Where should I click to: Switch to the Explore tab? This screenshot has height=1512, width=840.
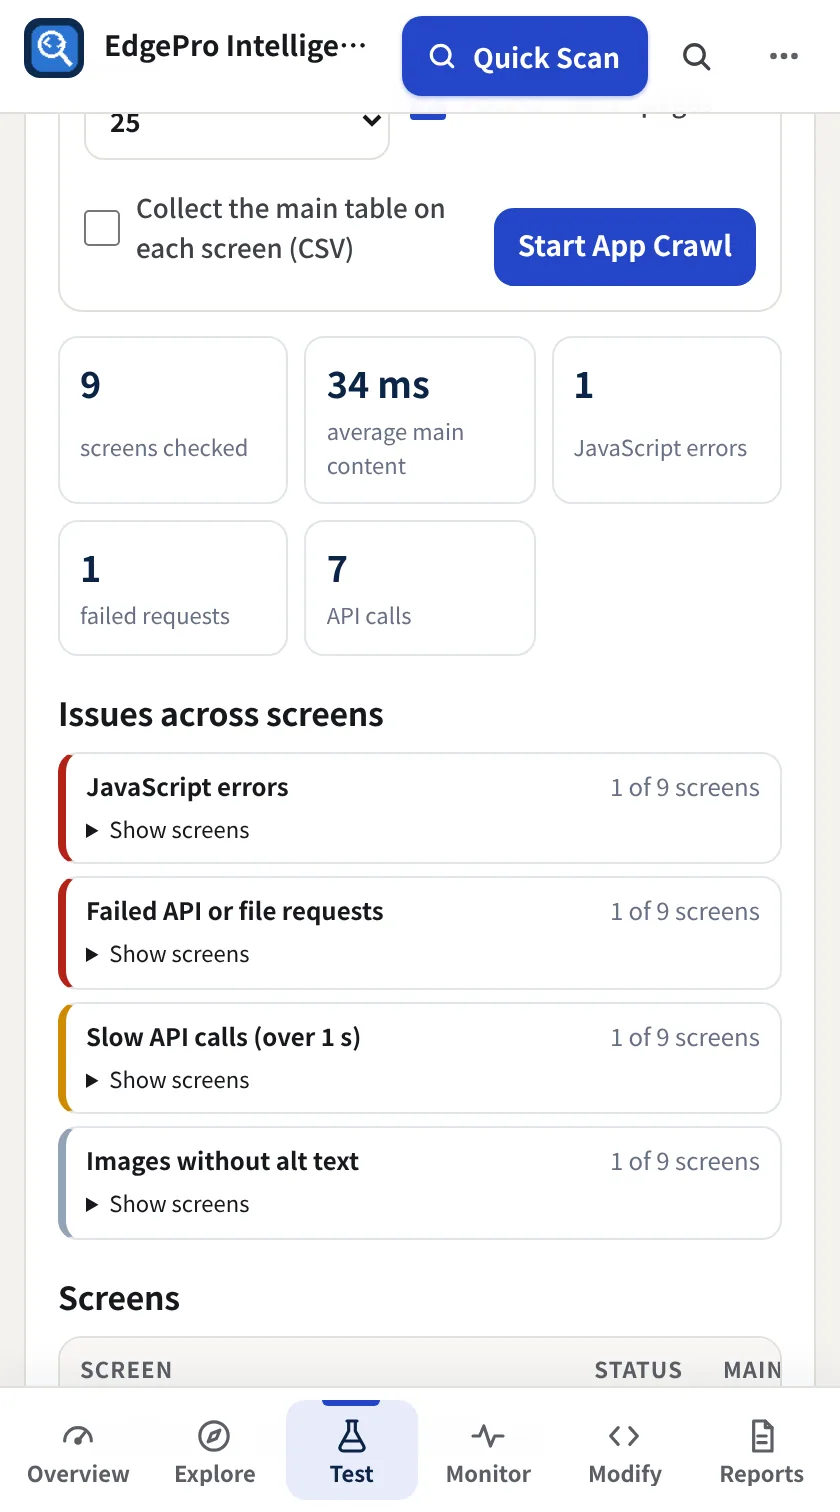pyautogui.click(x=215, y=1452)
